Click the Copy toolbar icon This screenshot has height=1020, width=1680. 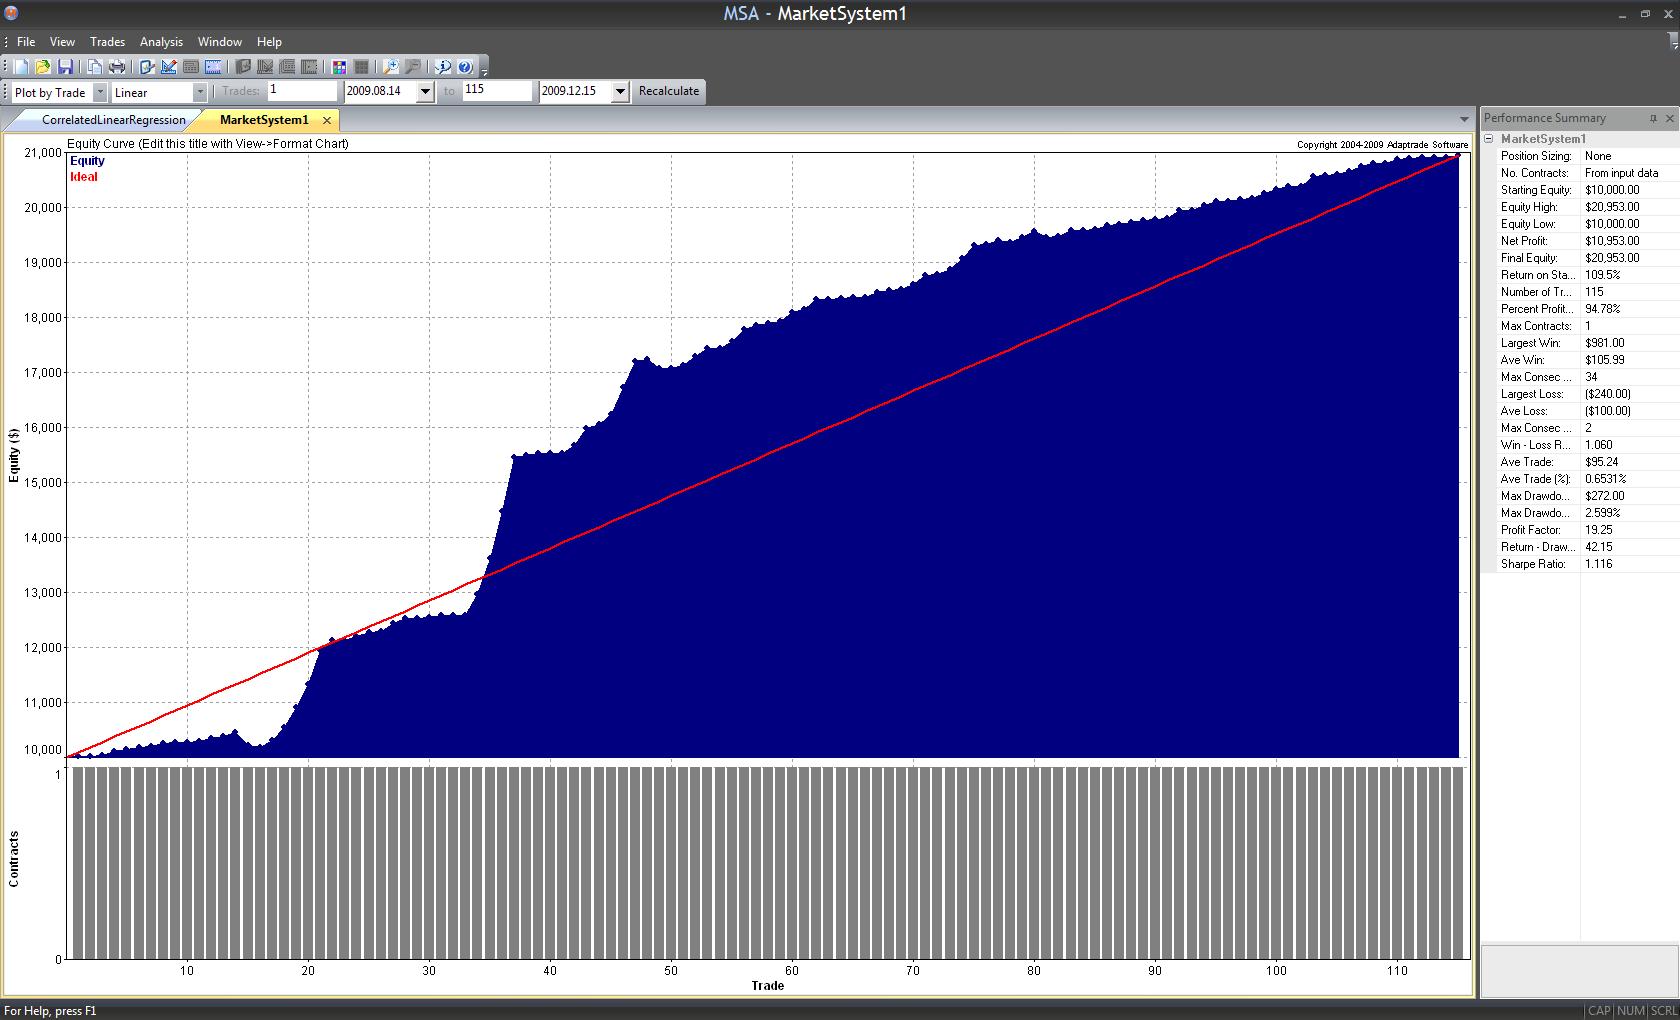[x=95, y=67]
